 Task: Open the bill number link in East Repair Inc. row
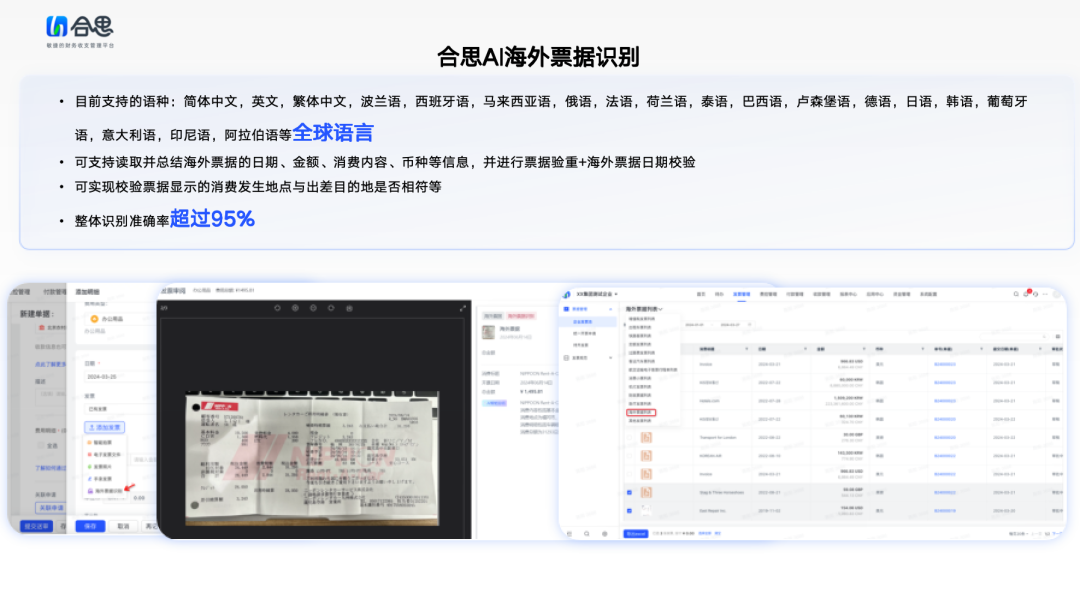point(945,510)
